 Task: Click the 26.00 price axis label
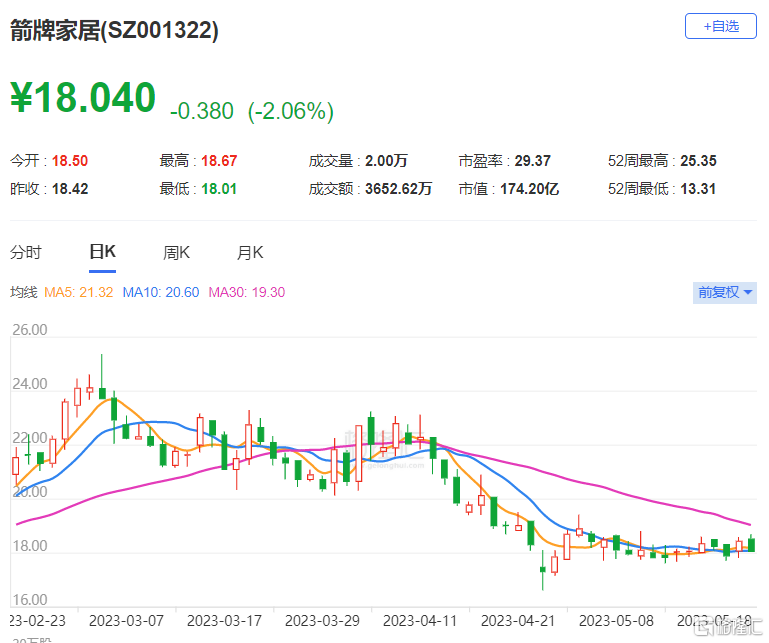tap(30, 330)
